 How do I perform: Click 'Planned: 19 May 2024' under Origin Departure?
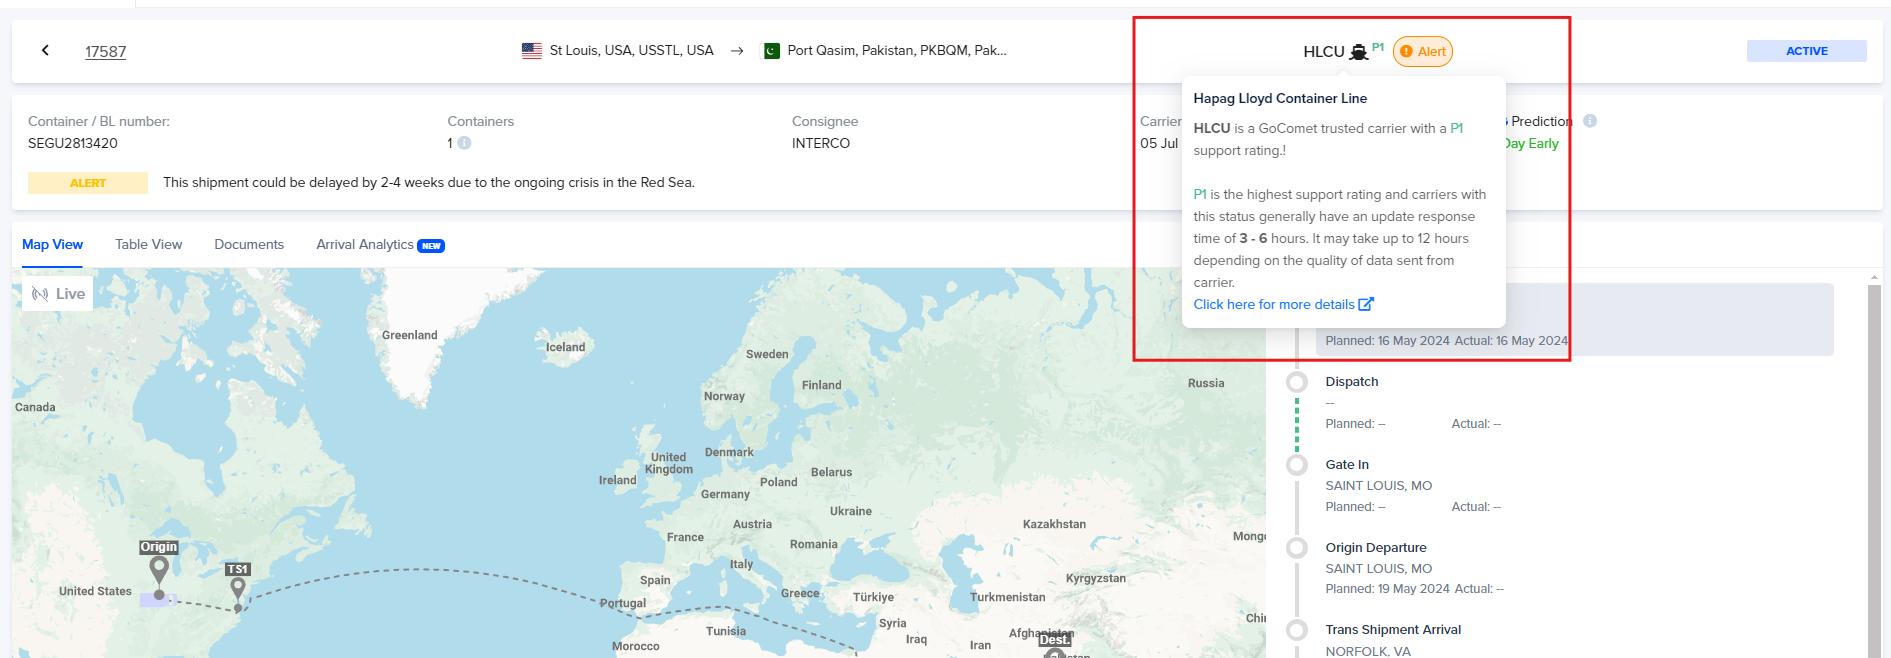(x=1387, y=589)
